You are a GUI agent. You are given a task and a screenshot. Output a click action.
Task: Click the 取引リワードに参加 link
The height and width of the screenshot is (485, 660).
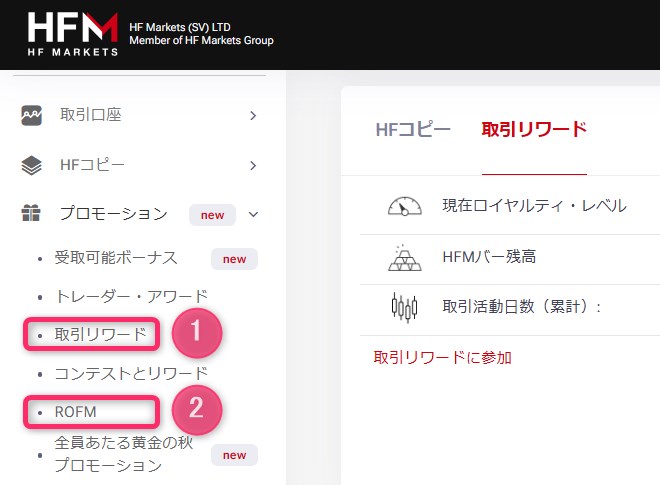tap(442, 358)
